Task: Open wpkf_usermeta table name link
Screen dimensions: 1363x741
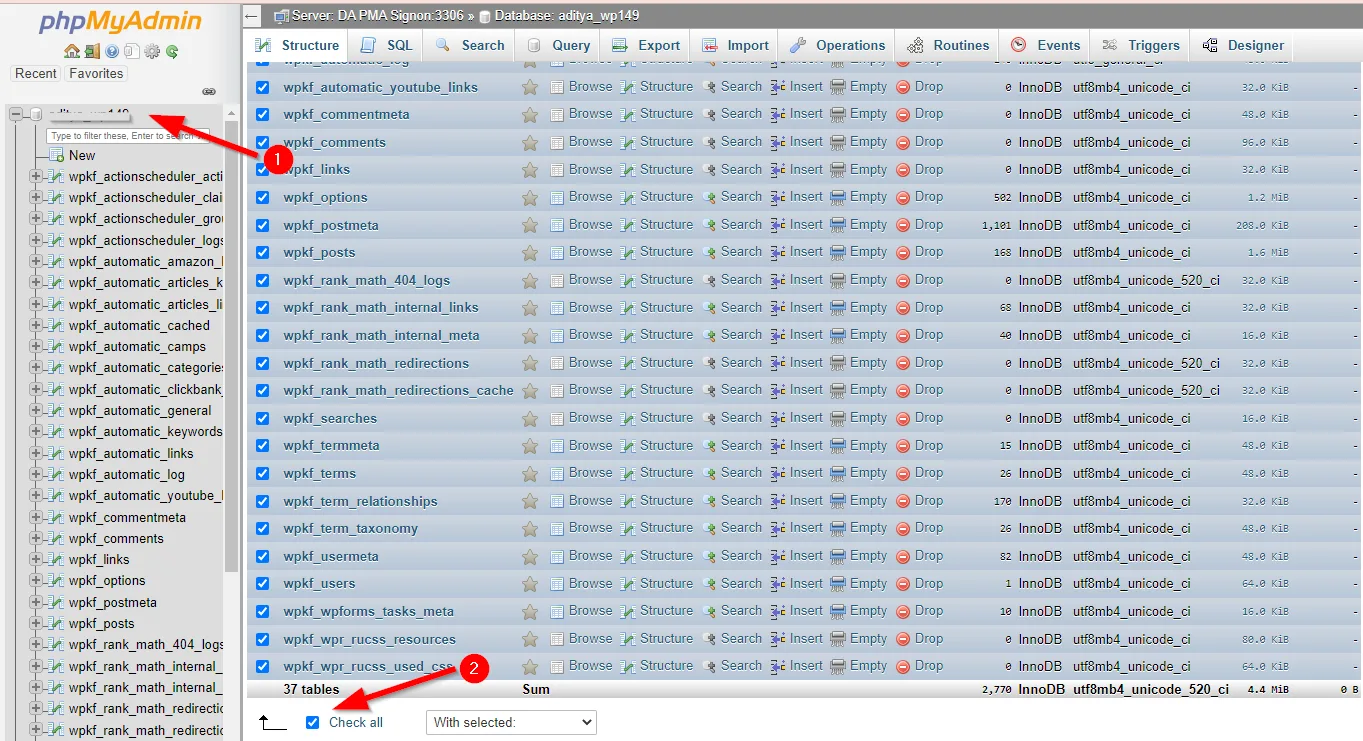Action: [x=330, y=556]
